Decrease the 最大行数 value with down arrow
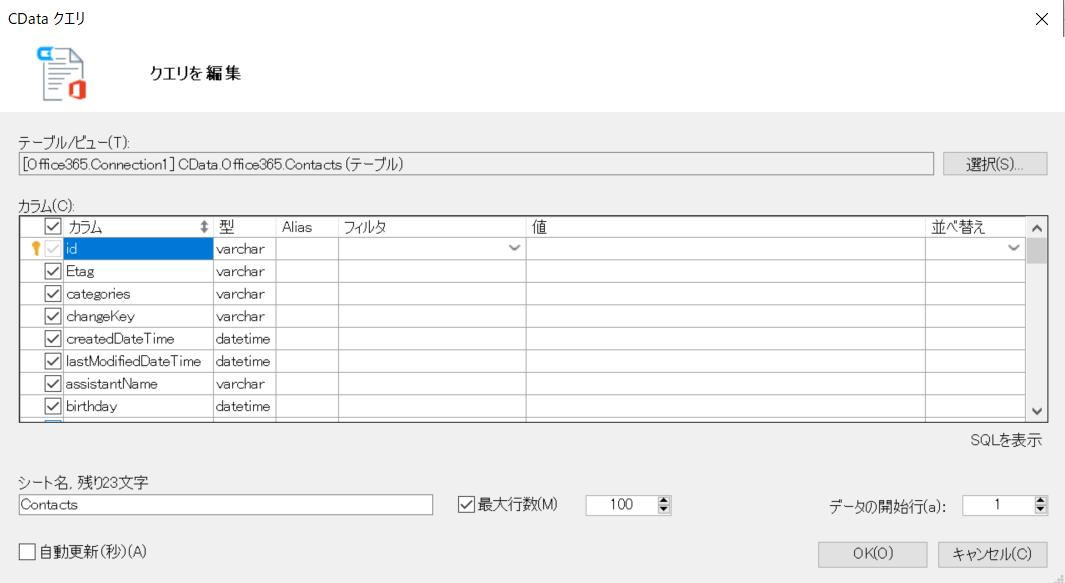Screen dimensions: 1065x583 [664, 510]
